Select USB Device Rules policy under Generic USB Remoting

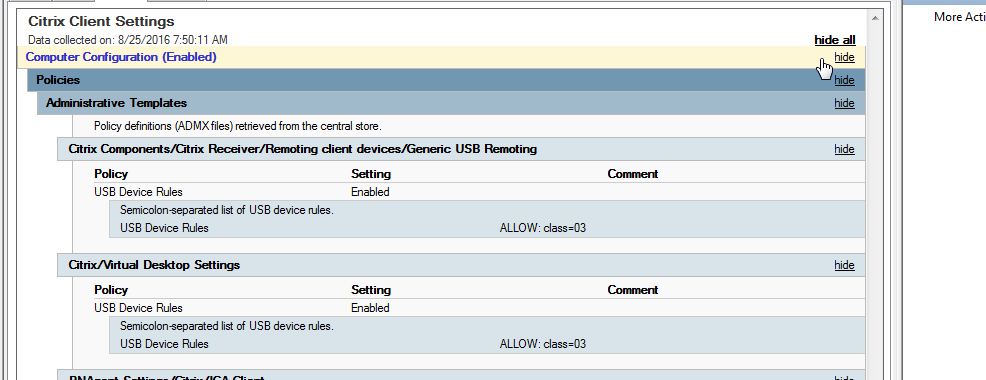click(x=138, y=192)
